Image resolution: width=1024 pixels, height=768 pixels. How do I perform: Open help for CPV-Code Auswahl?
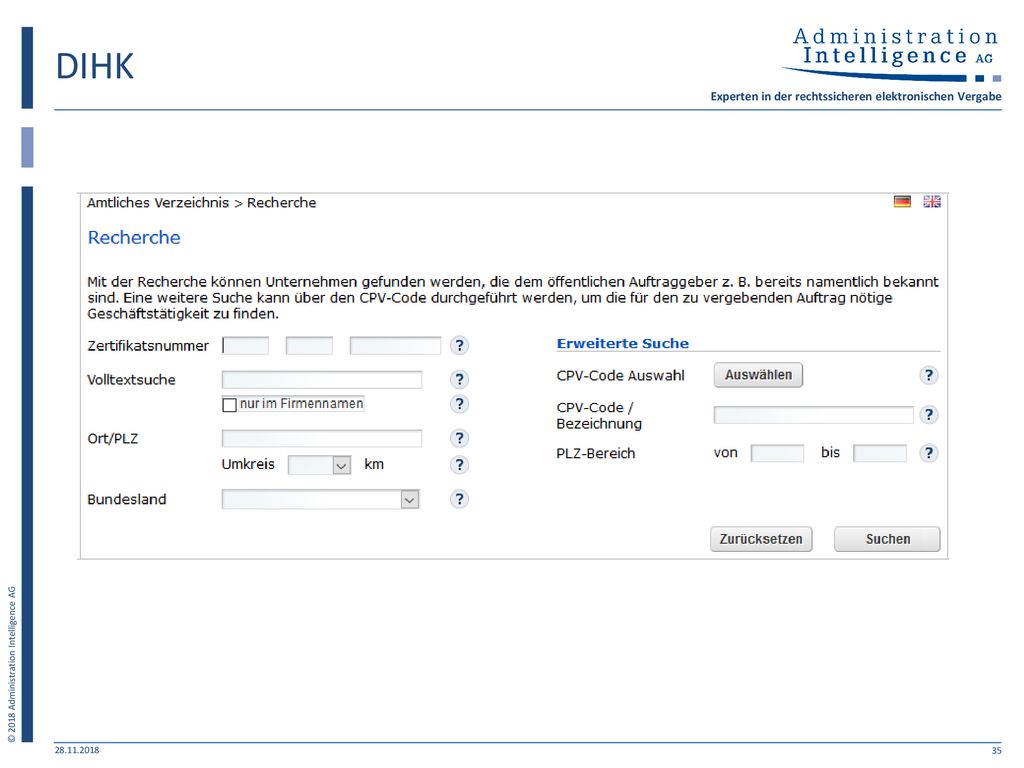click(x=929, y=376)
